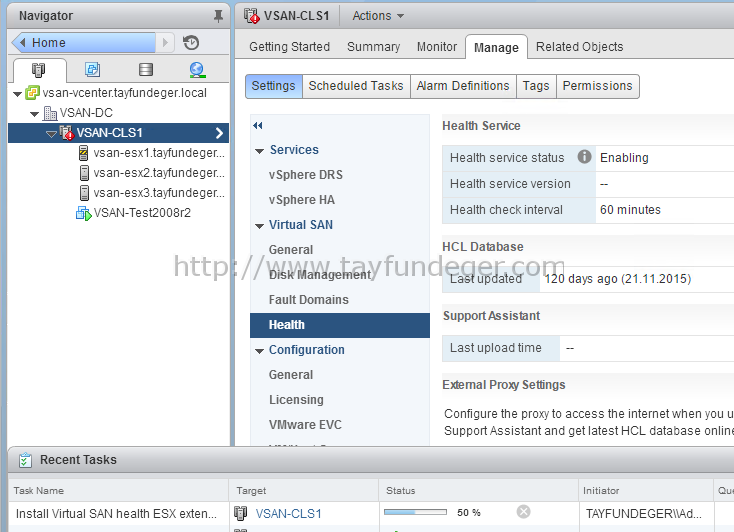Open VMware EVC settings
Viewport: 734px width, 532px height.
[305, 425]
